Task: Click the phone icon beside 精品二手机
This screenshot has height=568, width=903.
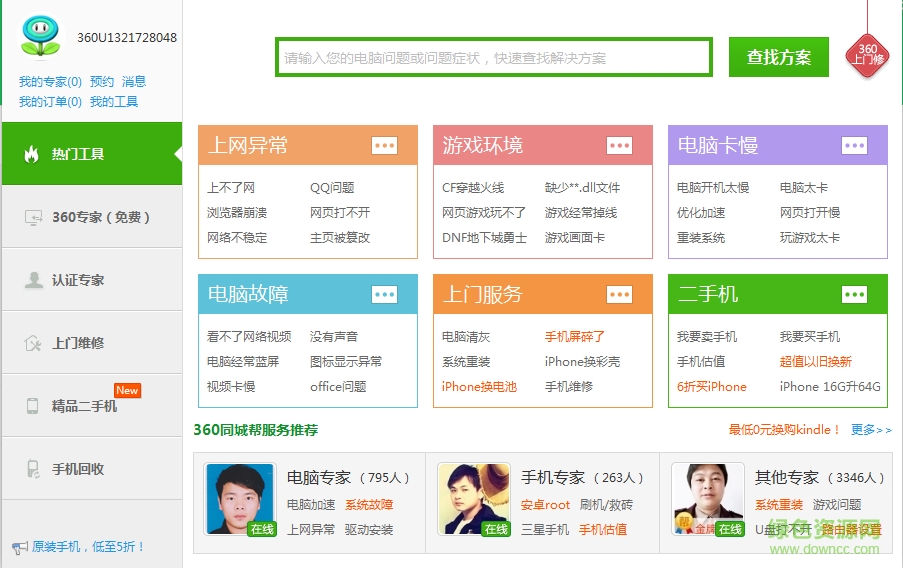Action: (33, 406)
